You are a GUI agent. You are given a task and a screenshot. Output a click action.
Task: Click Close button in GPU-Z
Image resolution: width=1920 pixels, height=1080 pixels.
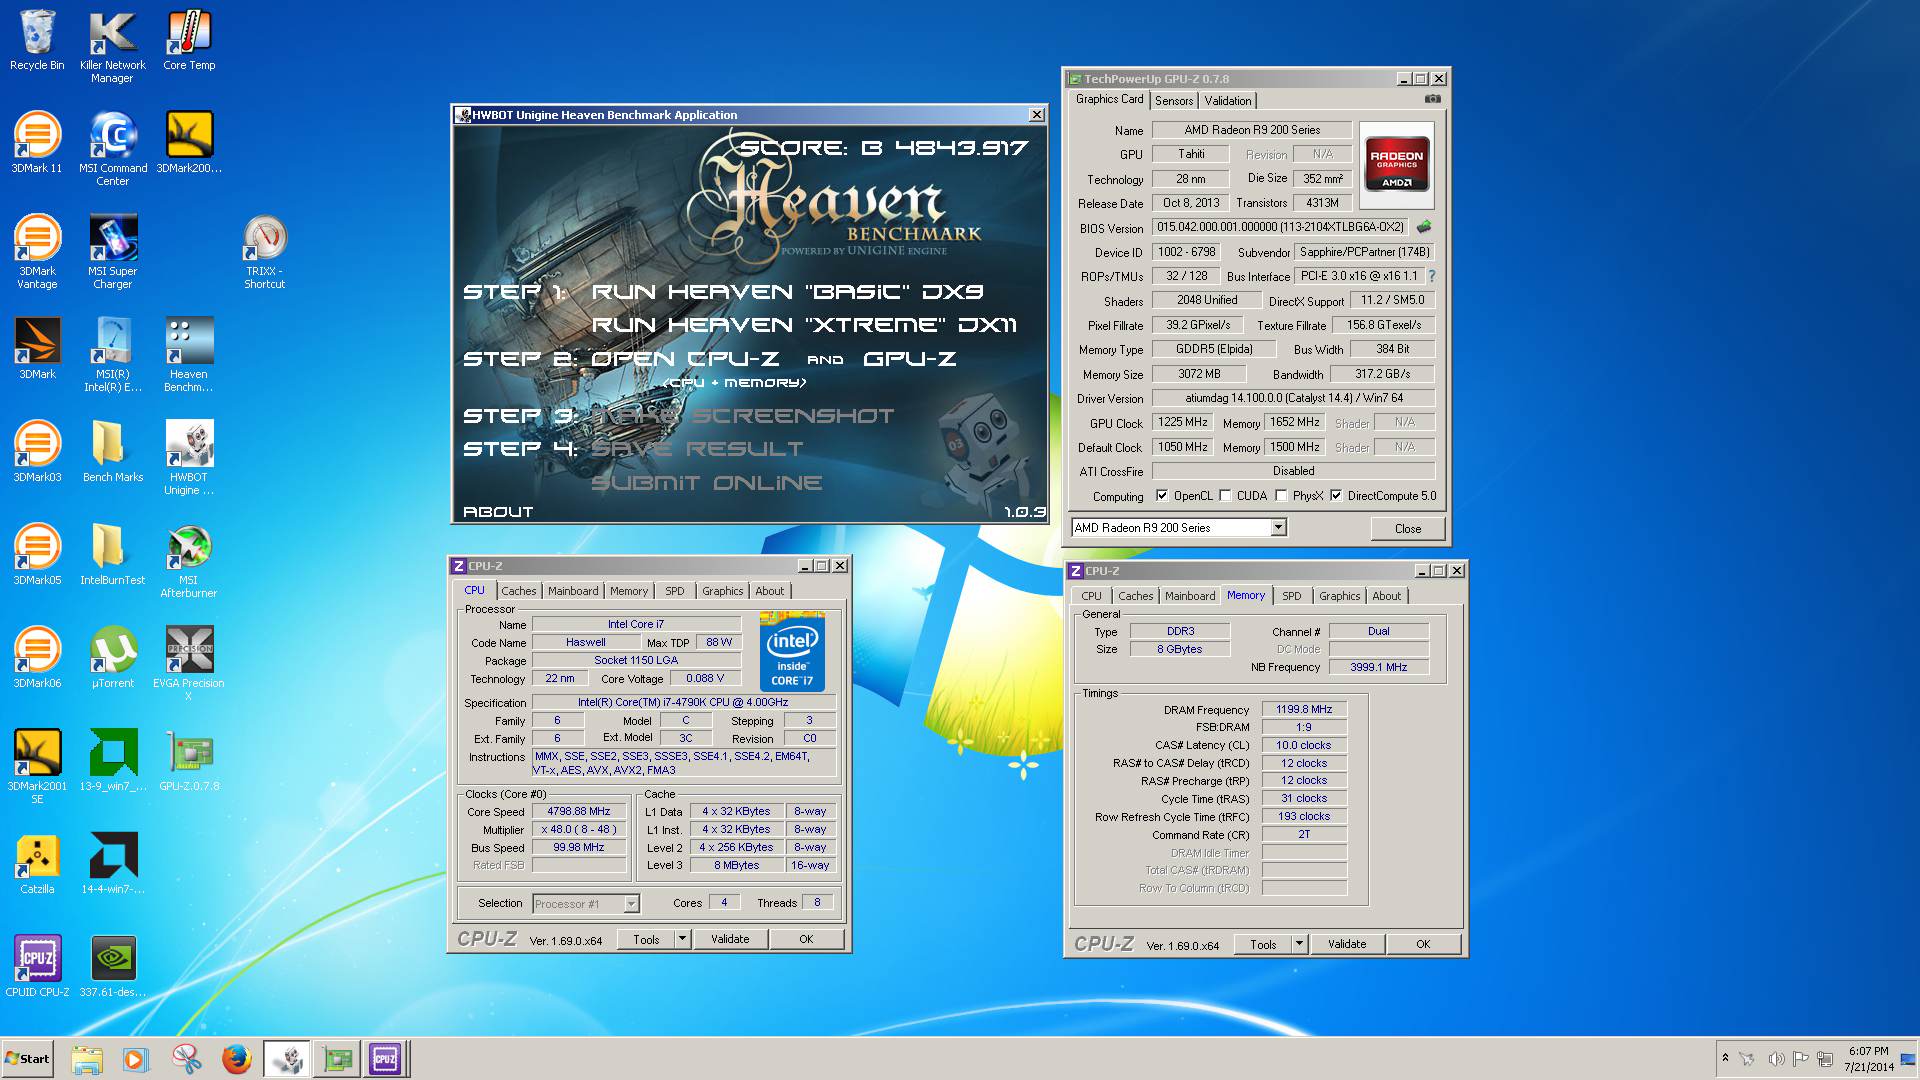click(1407, 529)
